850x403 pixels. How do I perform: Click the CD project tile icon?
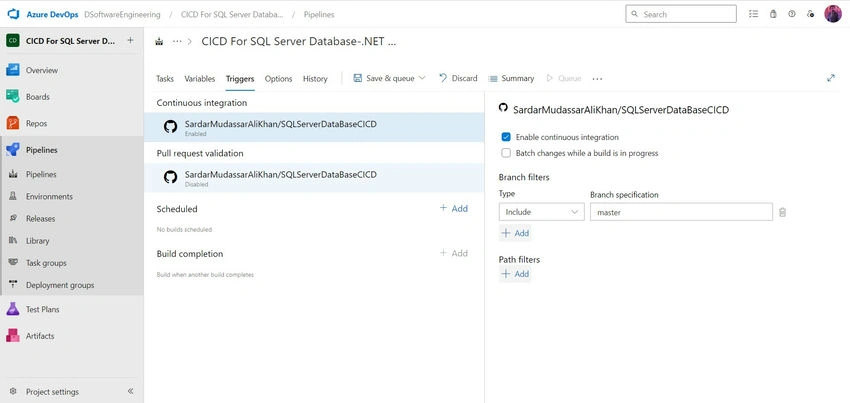click(12, 41)
